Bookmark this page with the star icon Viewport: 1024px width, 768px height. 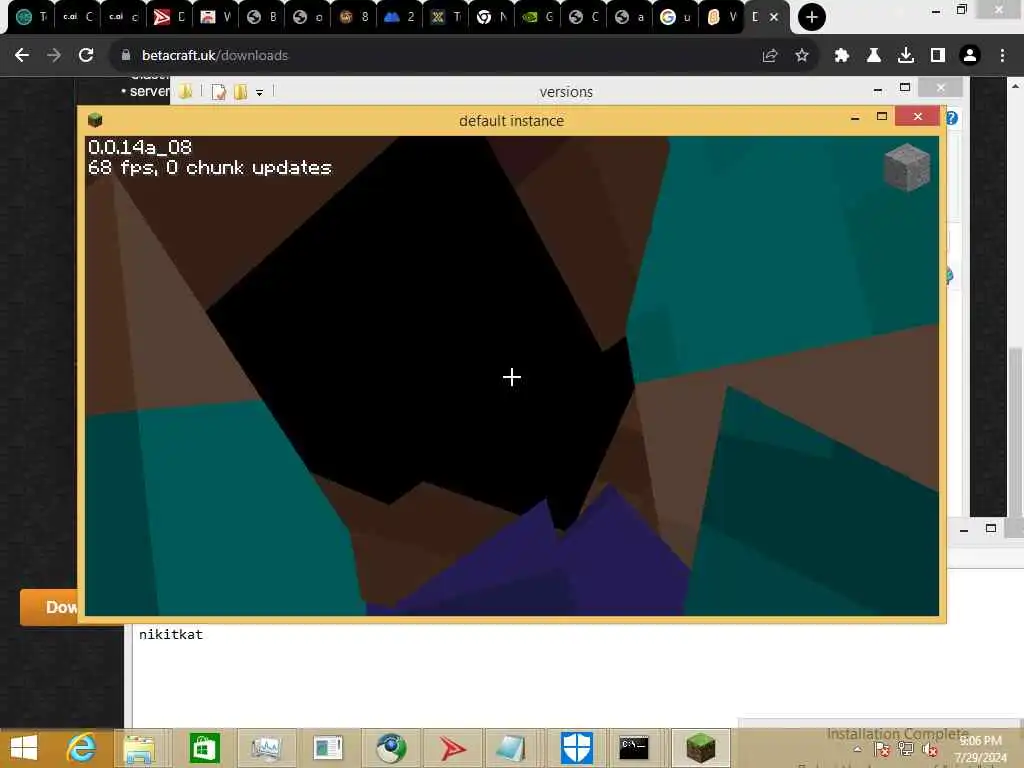click(x=802, y=56)
